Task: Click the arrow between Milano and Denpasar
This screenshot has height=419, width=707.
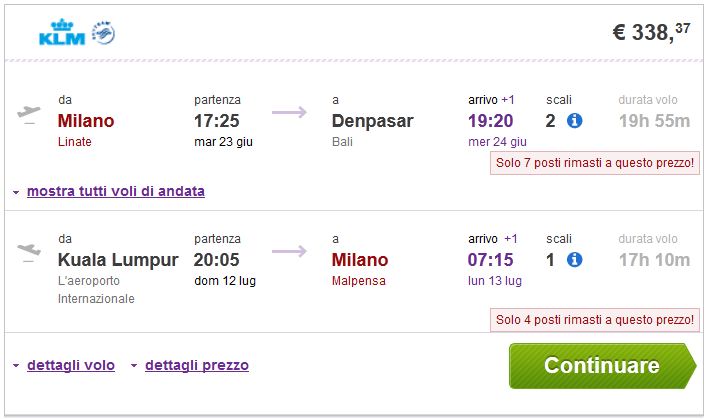Action: click(x=289, y=113)
